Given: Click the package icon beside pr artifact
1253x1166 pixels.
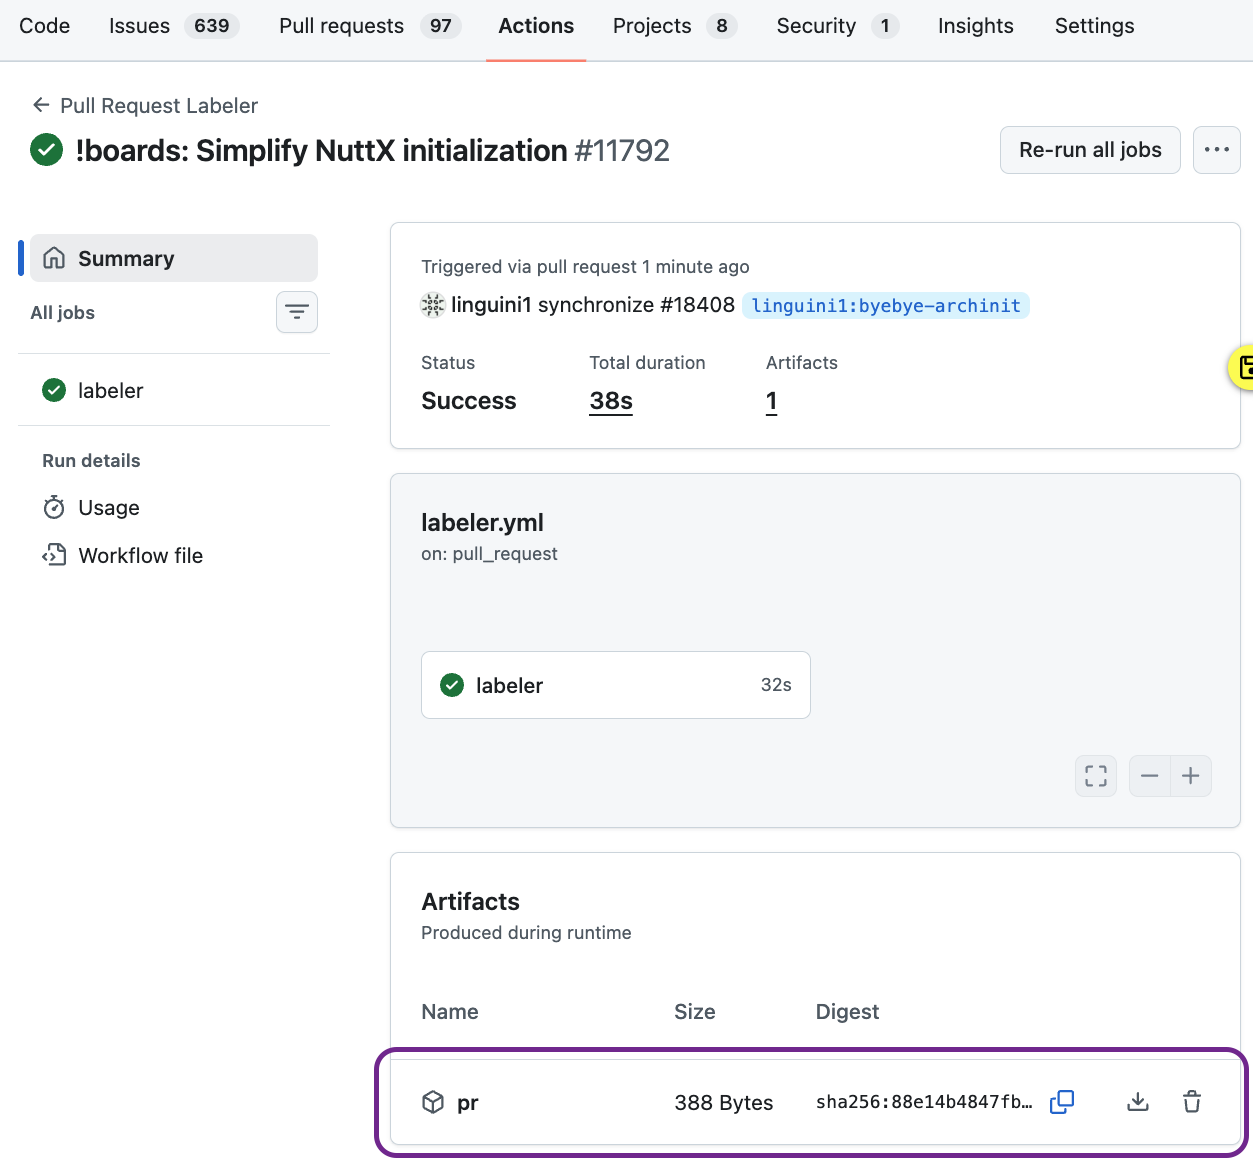Looking at the screenshot, I should [x=433, y=1101].
